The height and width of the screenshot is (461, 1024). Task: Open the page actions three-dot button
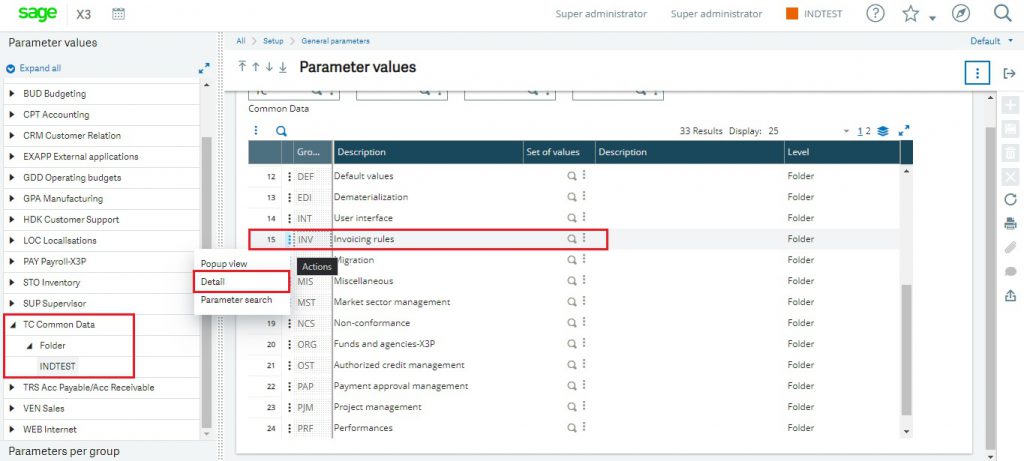977,73
